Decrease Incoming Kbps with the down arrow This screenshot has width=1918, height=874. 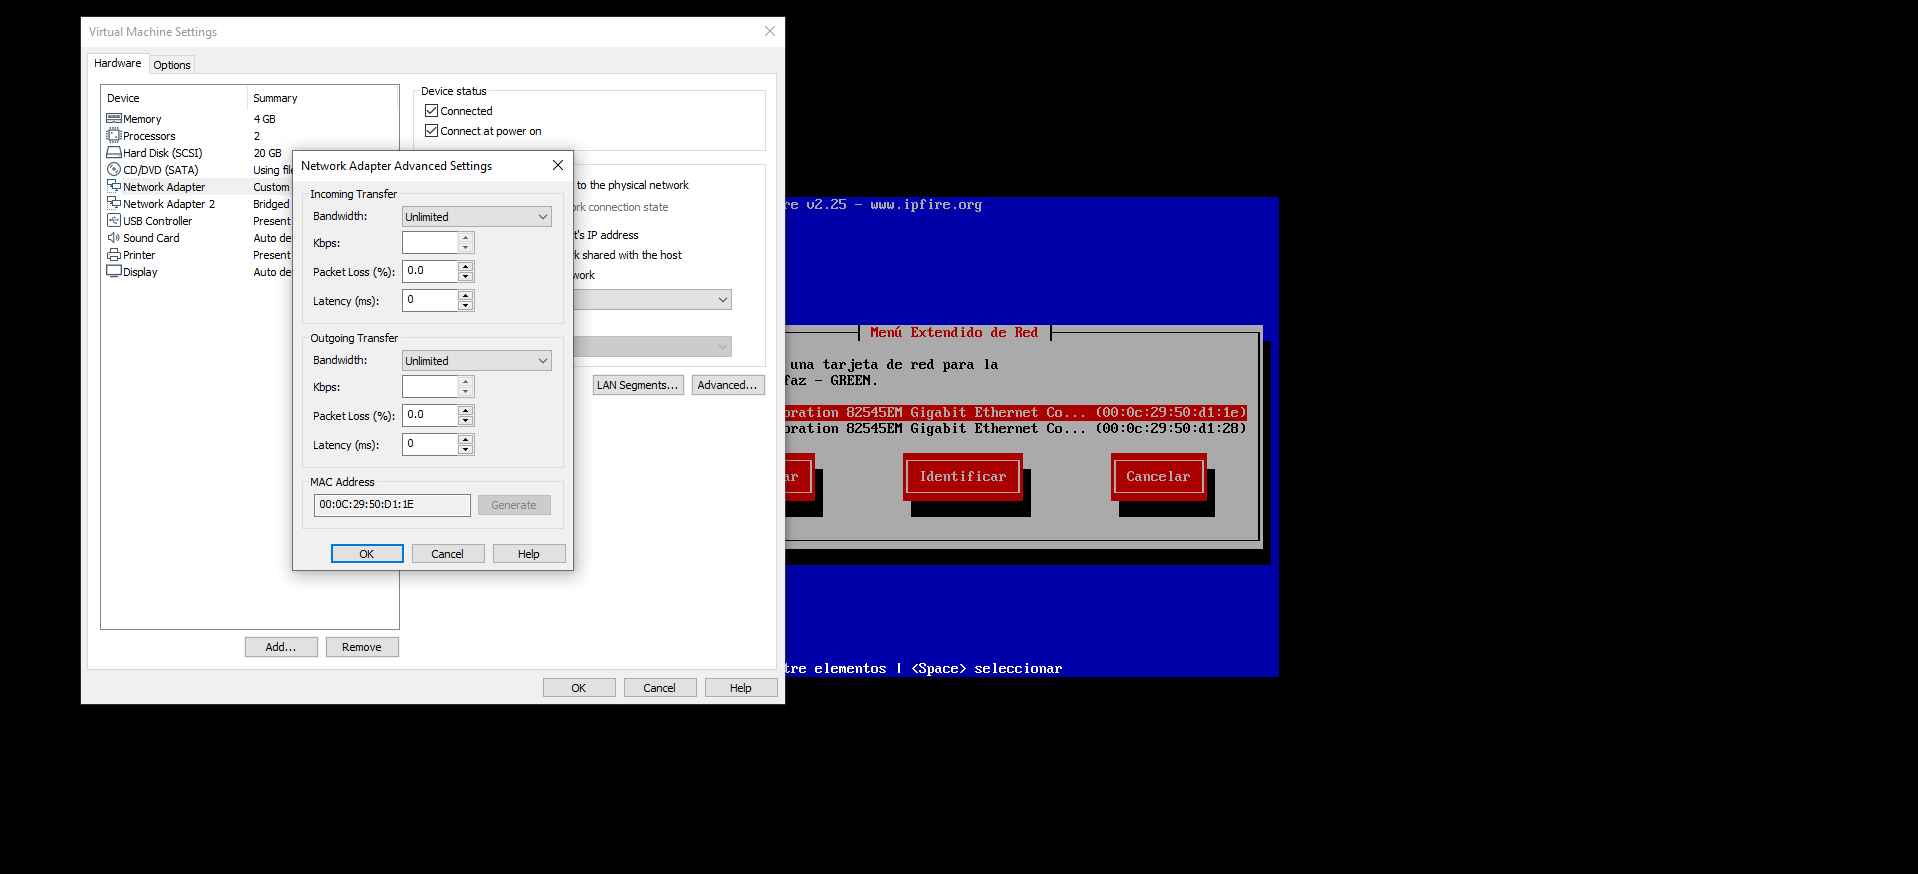click(466, 248)
